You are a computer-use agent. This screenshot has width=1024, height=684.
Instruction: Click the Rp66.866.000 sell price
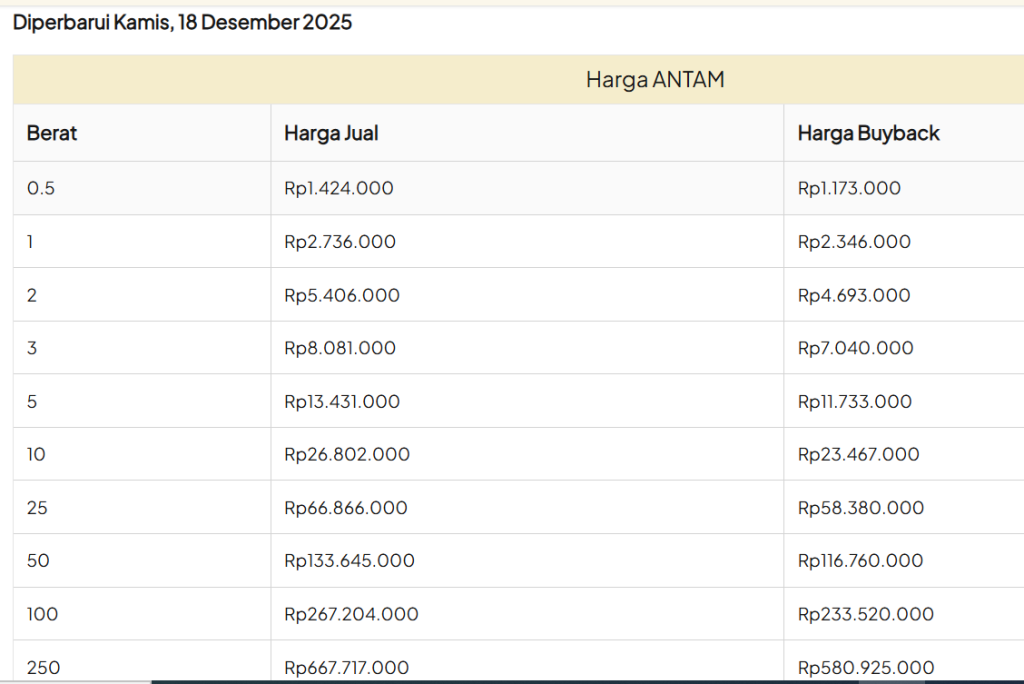(x=346, y=508)
